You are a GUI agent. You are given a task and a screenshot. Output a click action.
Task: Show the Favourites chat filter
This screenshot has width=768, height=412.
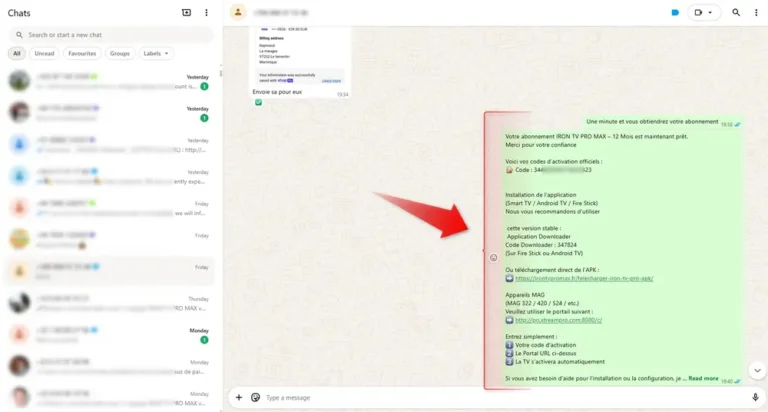(82, 53)
